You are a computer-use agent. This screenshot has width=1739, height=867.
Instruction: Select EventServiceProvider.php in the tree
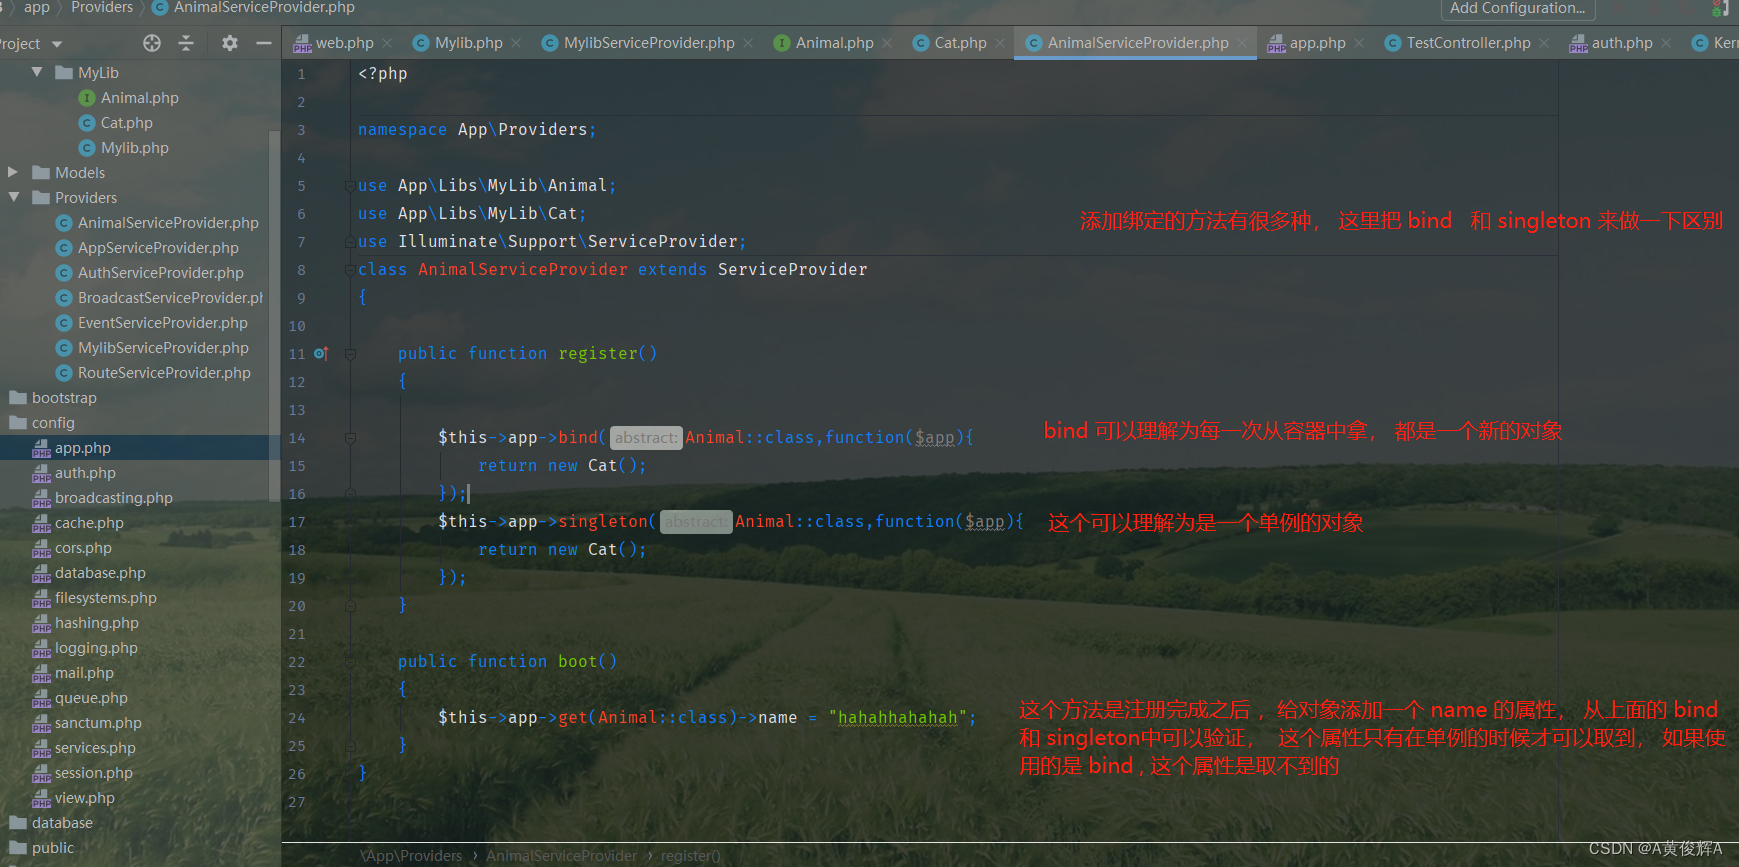coord(163,323)
